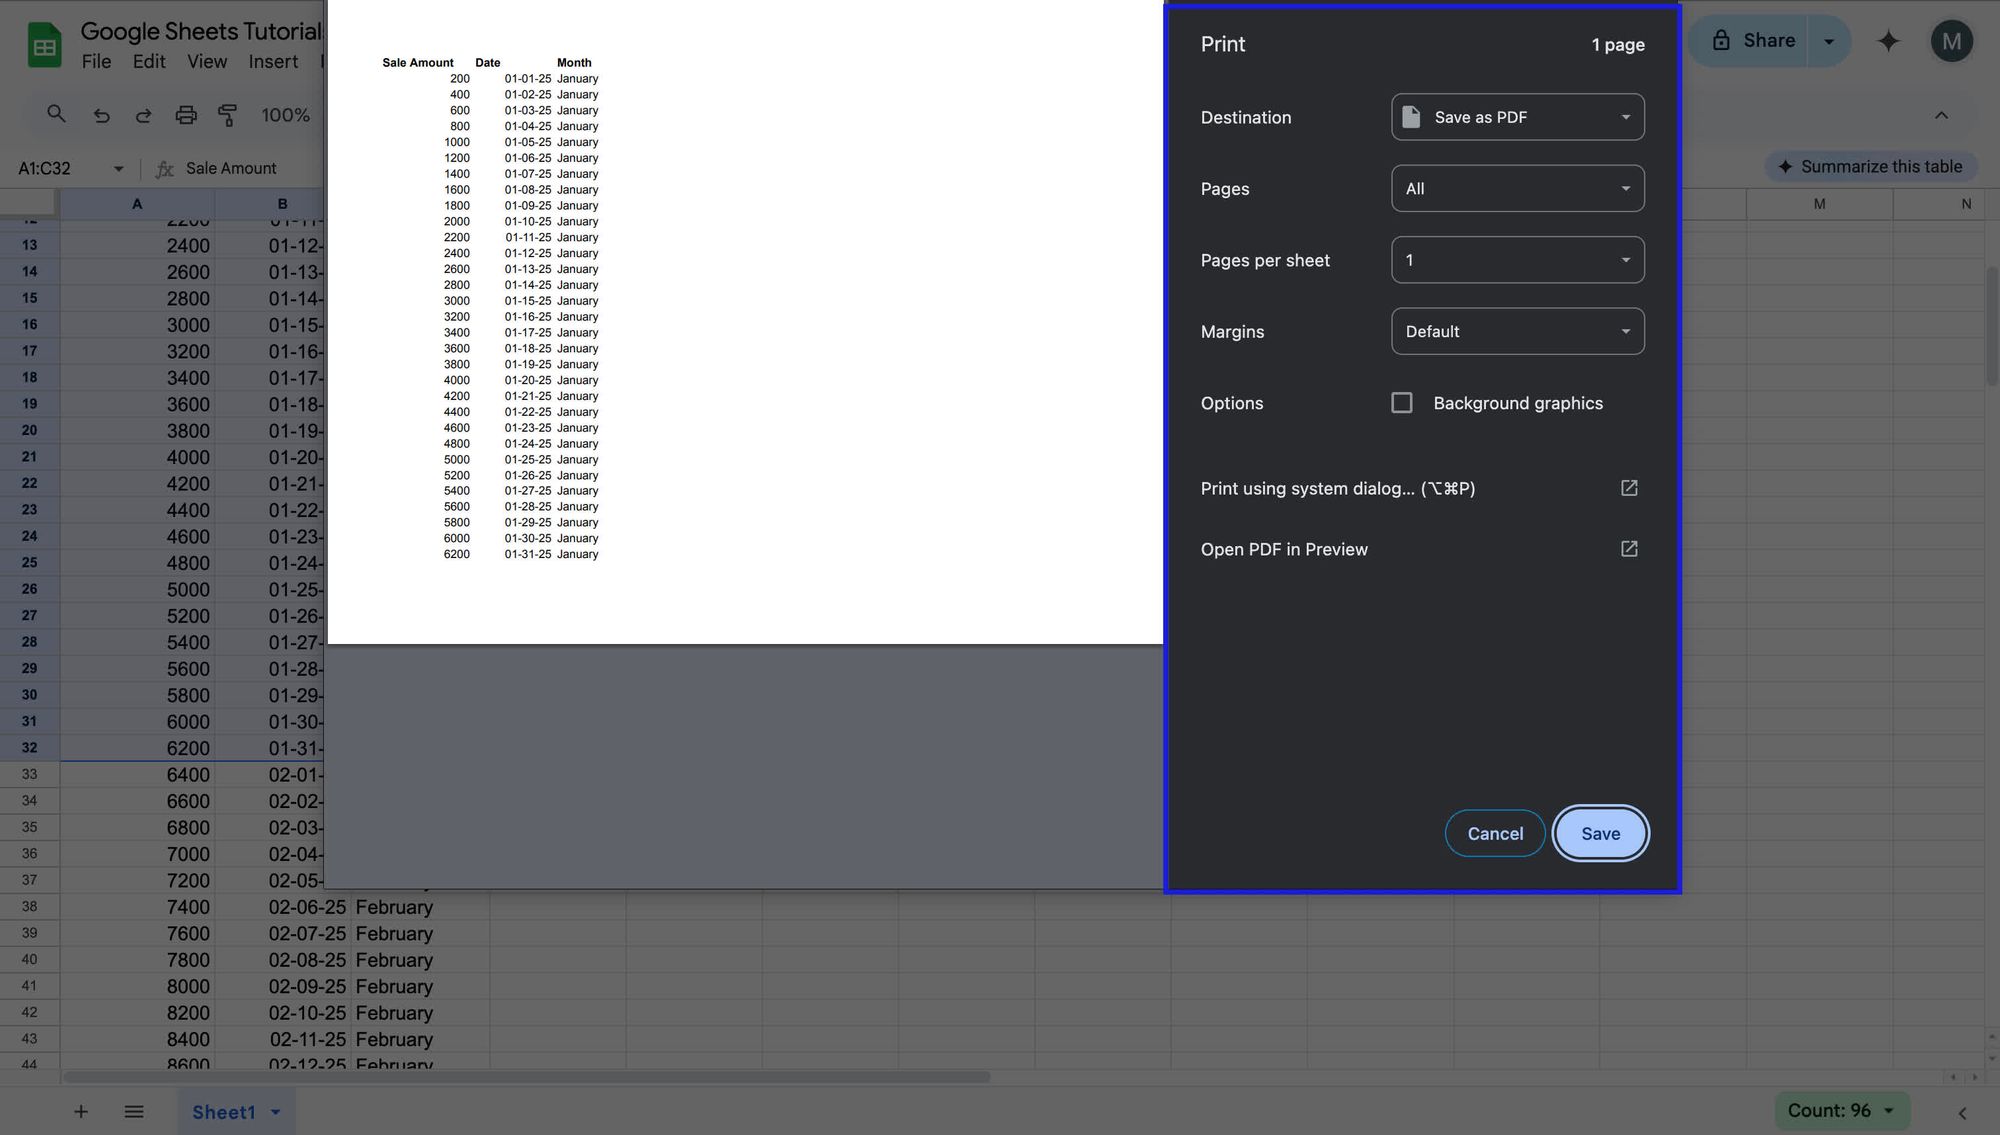Open the Gemini sparkle icon
Viewport: 2000px width, 1135px height.
point(1888,40)
